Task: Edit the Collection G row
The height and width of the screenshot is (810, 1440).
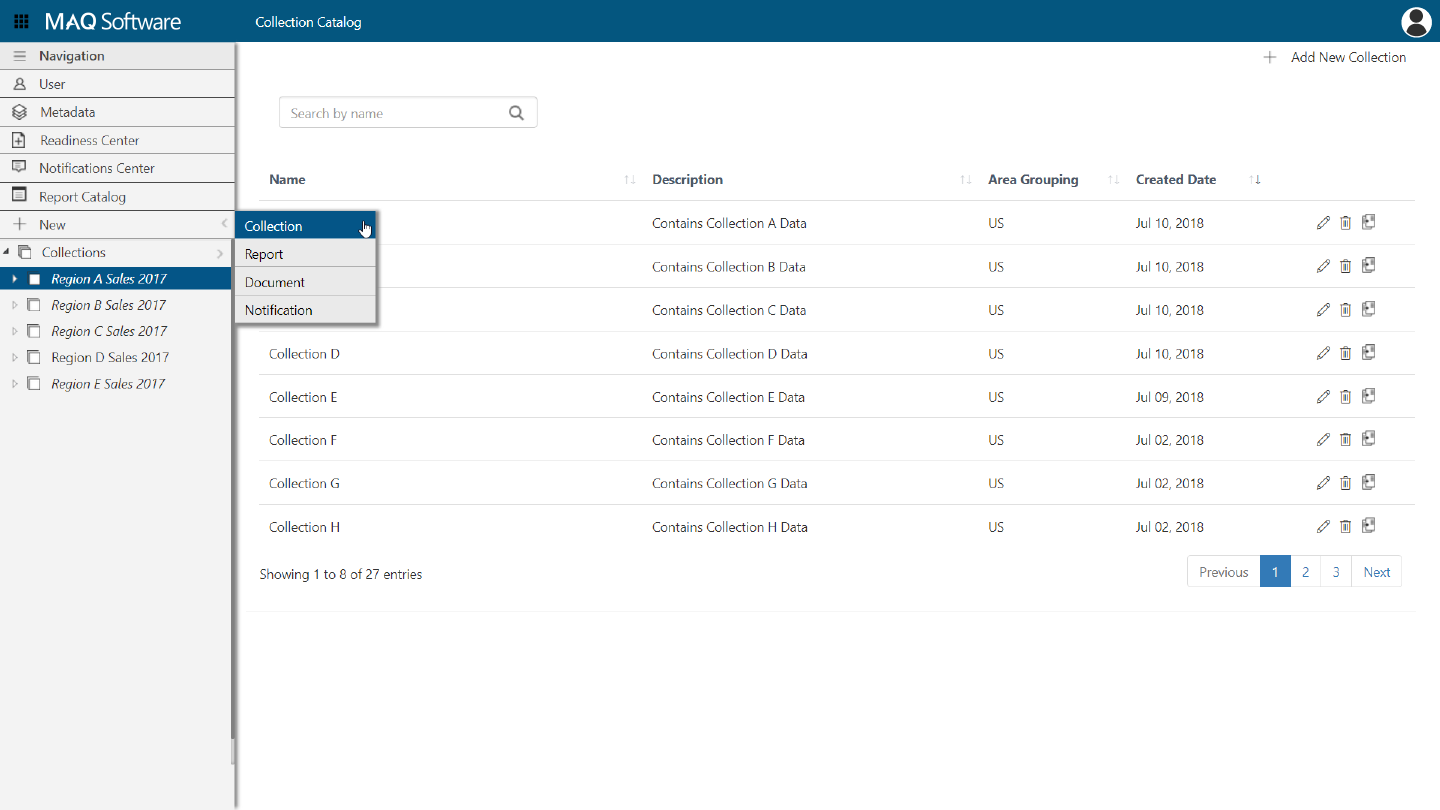Action: [x=1323, y=483]
